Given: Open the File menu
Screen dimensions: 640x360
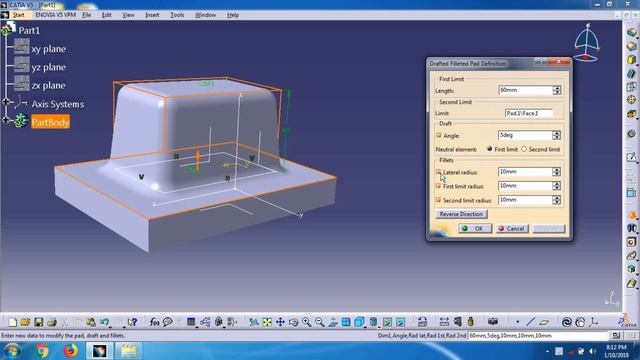Looking at the screenshot, I should pos(87,15).
